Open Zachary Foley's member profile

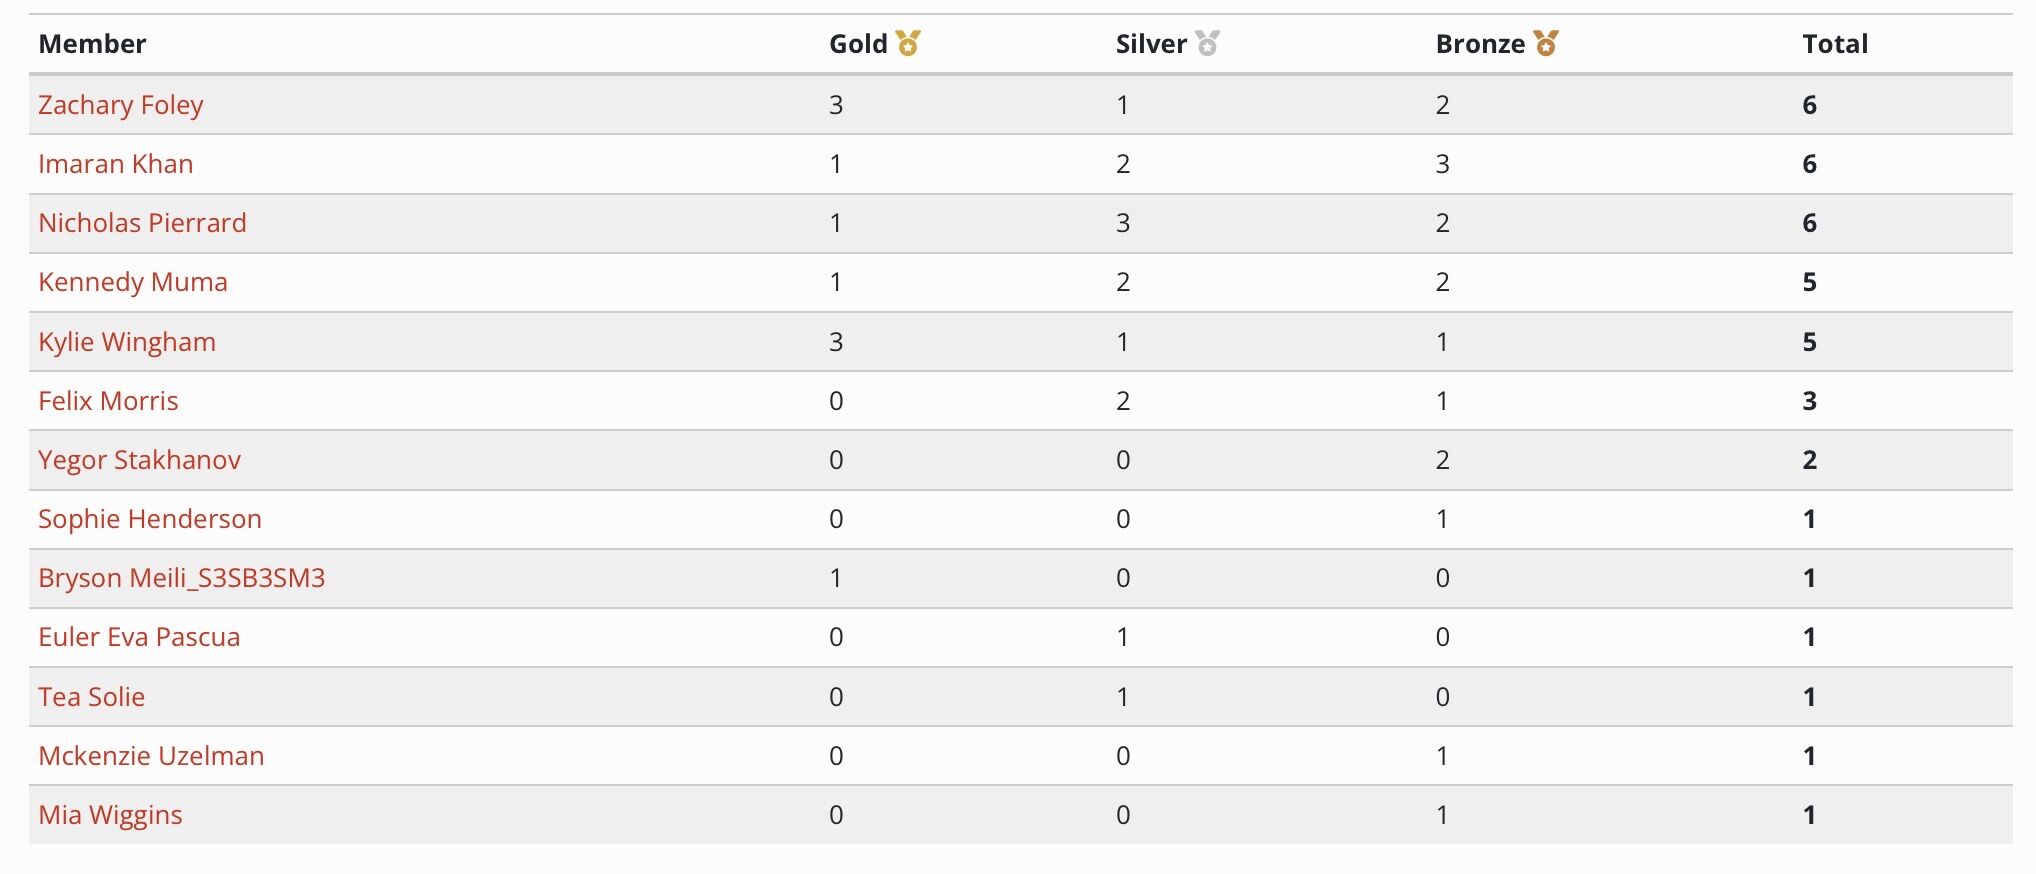(121, 105)
